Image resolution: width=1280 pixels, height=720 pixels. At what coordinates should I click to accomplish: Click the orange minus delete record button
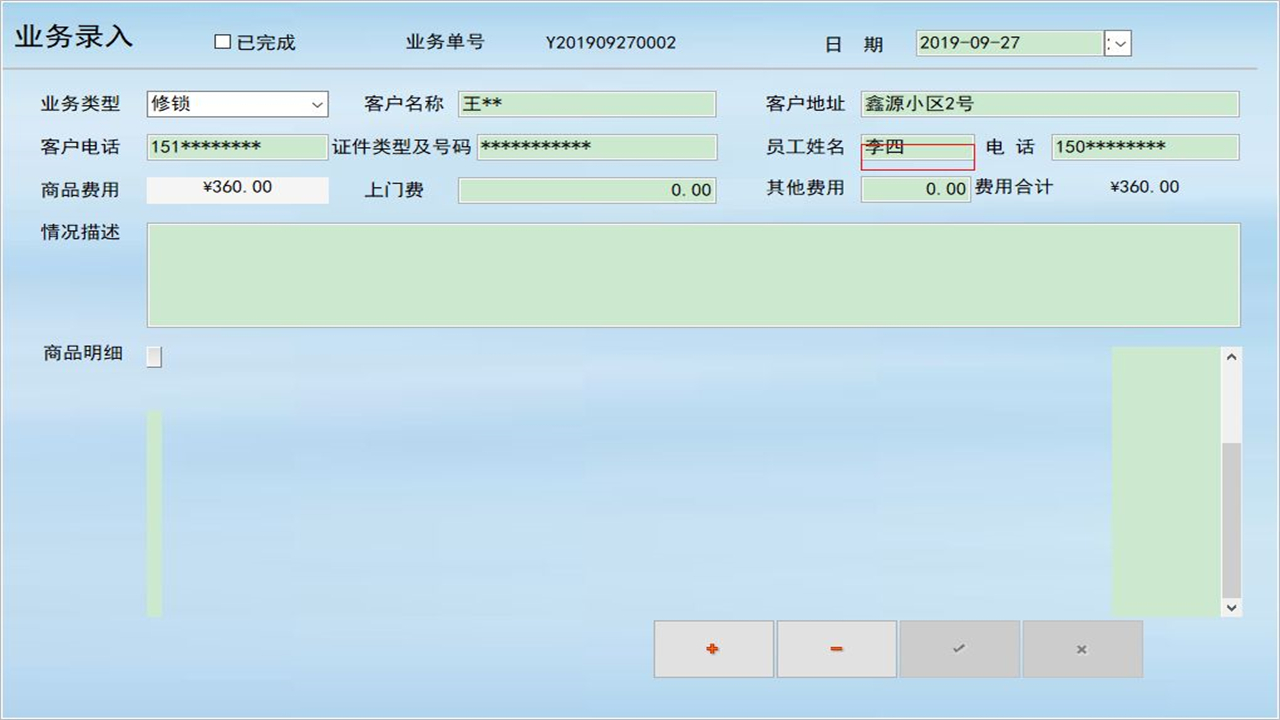coord(836,648)
